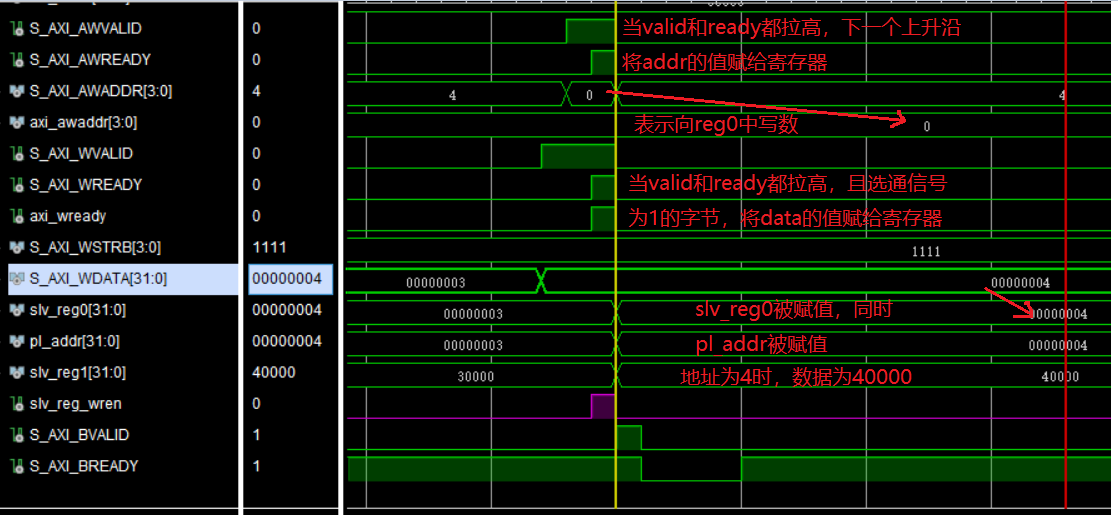Select the S_AXI_BREADY signal name
This screenshot has width=1118, height=517.
pos(84,466)
